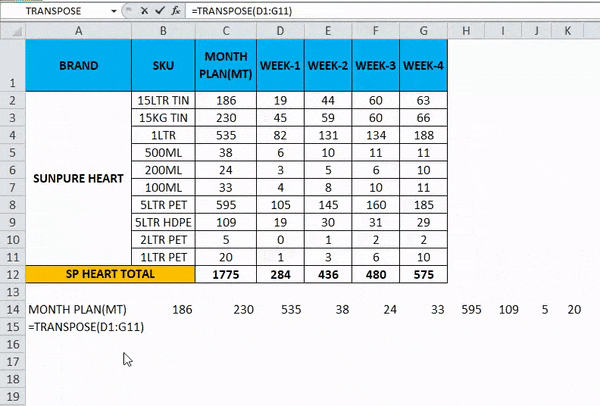Image resolution: width=600 pixels, height=406 pixels.
Task: Click the 230 value in row 14
Action: [x=226, y=309]
